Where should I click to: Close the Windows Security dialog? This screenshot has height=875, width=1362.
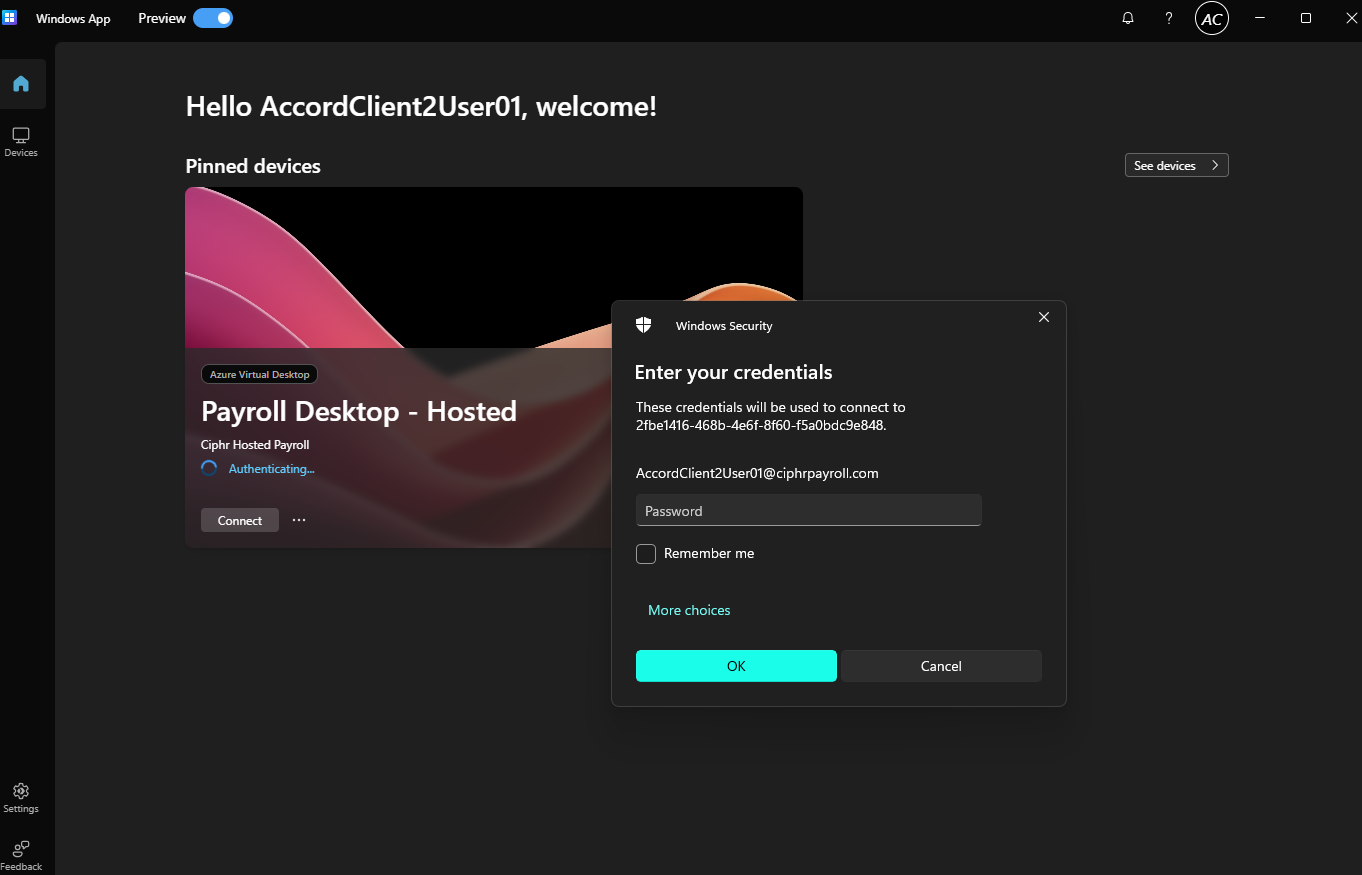[x=1044, y=317]
